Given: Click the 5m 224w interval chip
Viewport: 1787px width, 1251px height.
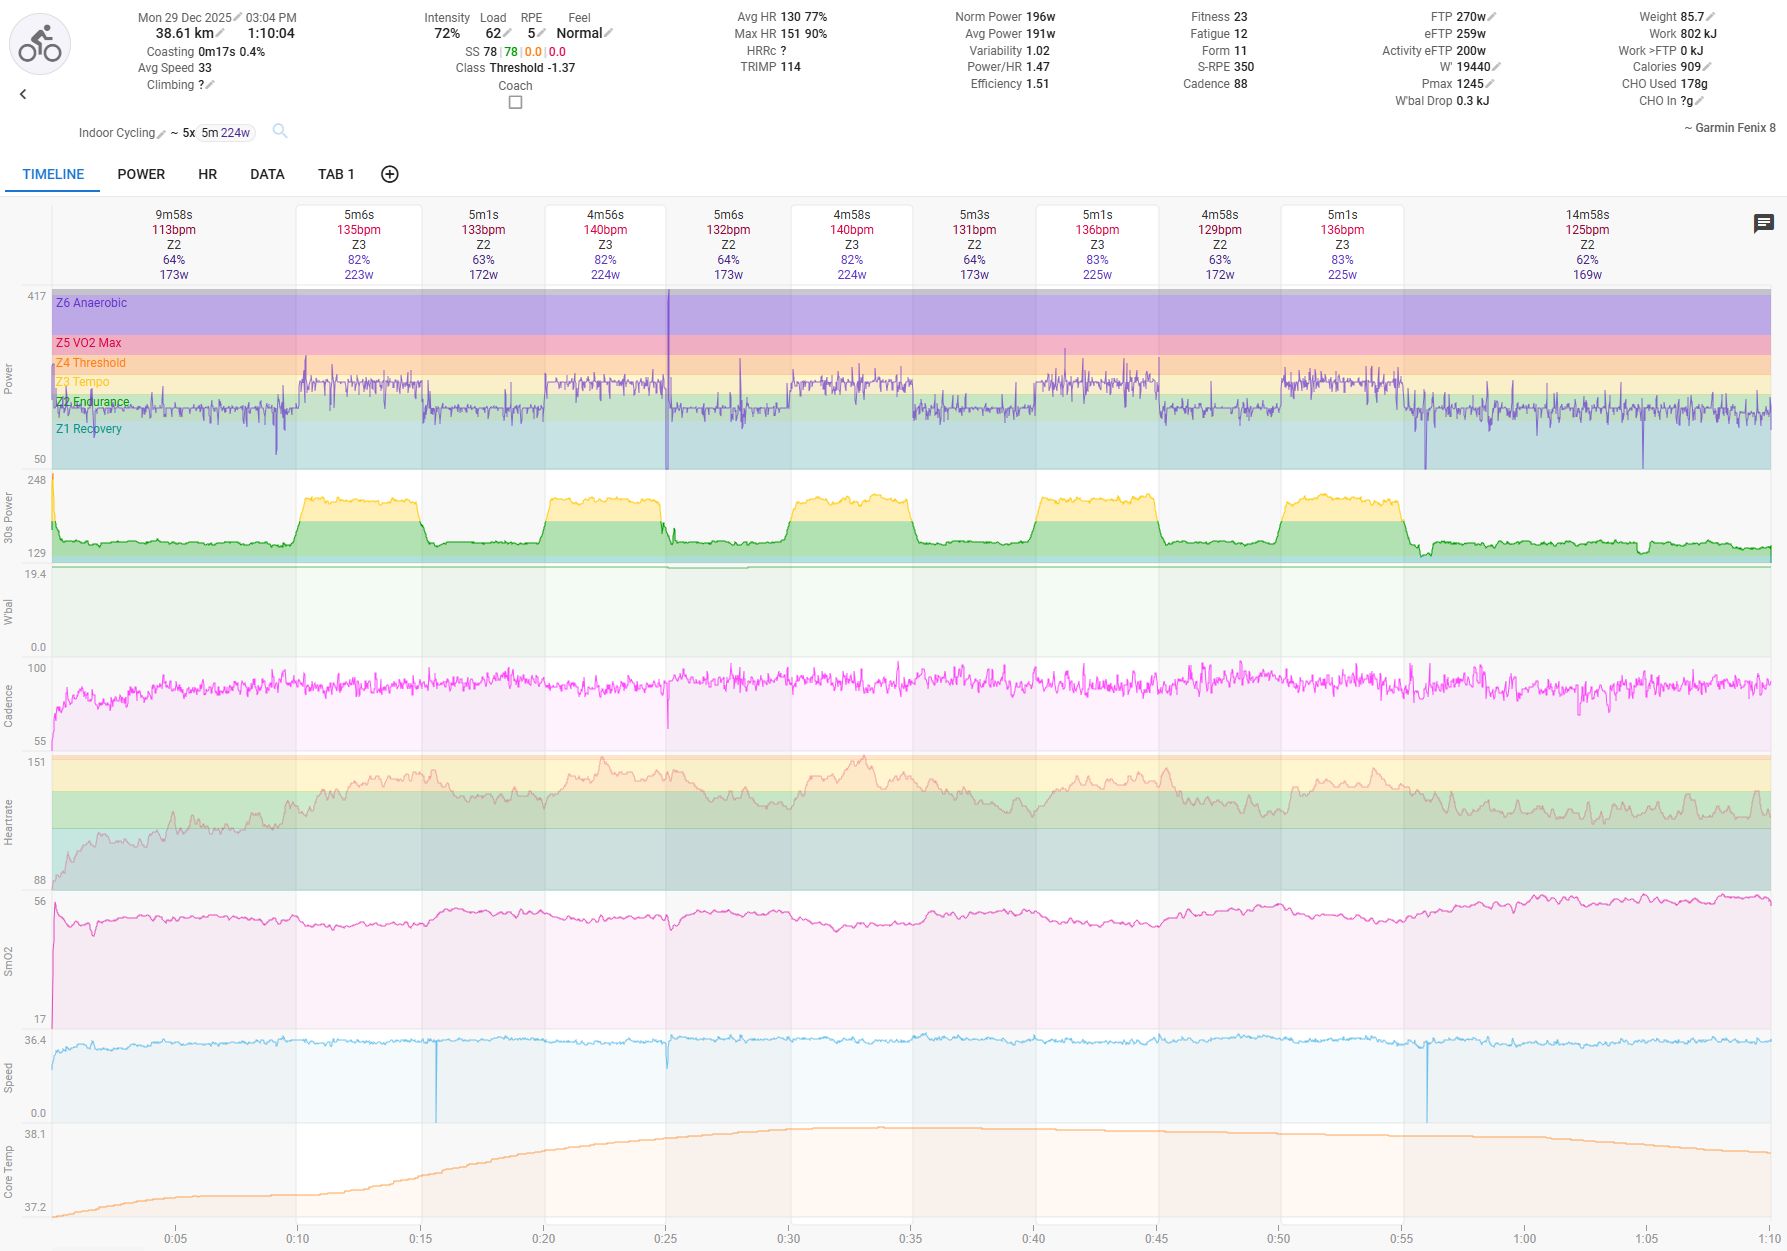Looking at the screenshot, I should coord(226,133).
